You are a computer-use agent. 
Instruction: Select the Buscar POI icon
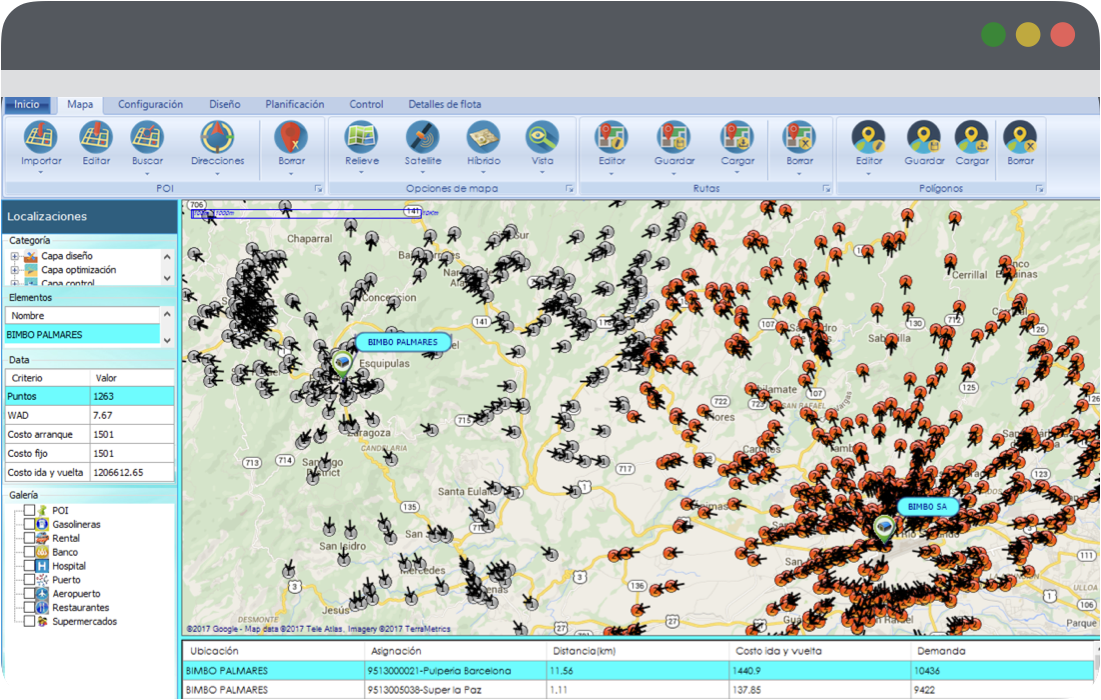(x=147, y=138)
